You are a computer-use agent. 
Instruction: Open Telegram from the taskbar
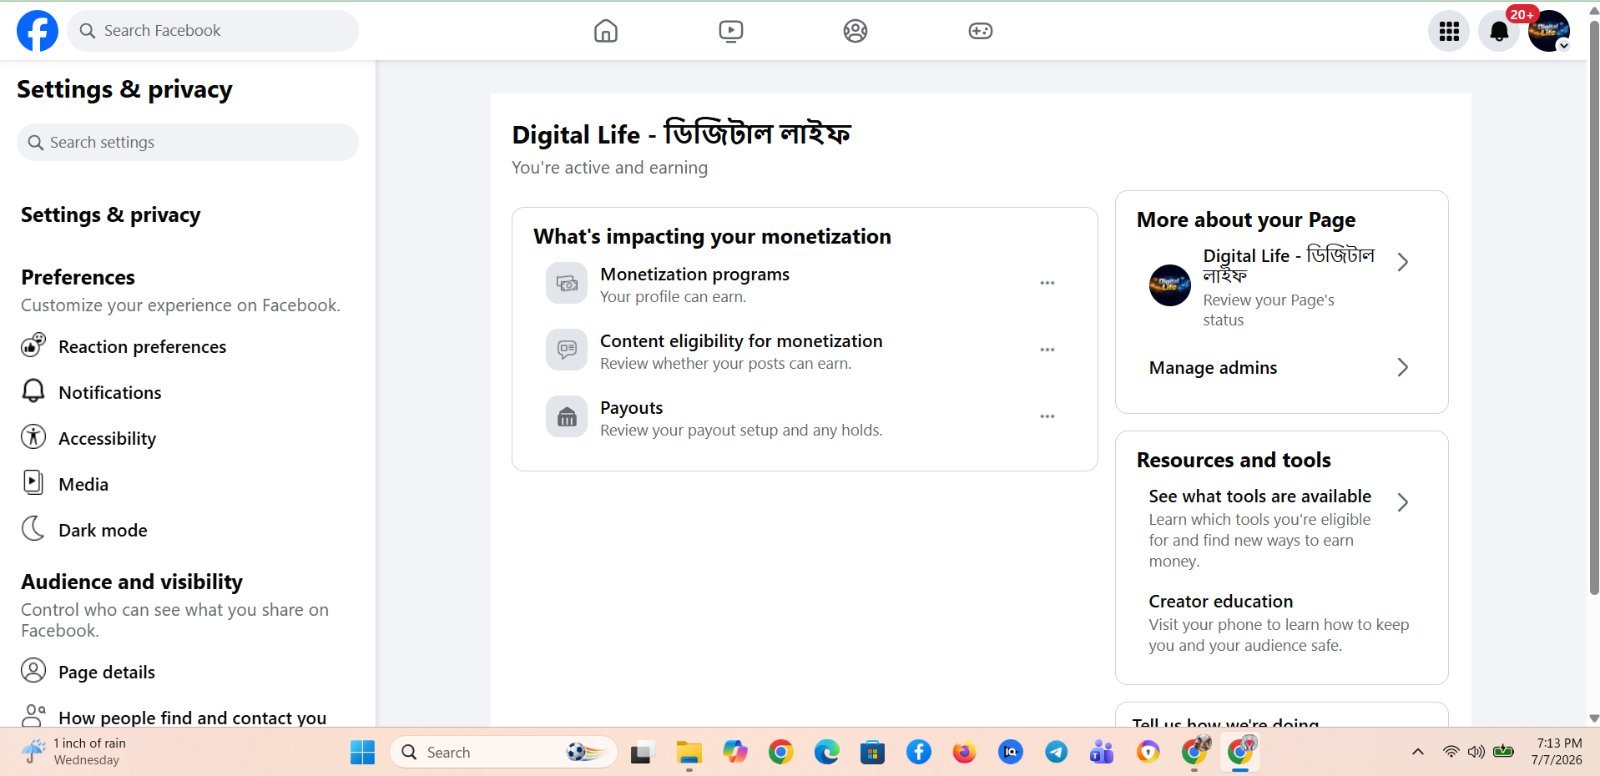click(x=1056, y=753)
